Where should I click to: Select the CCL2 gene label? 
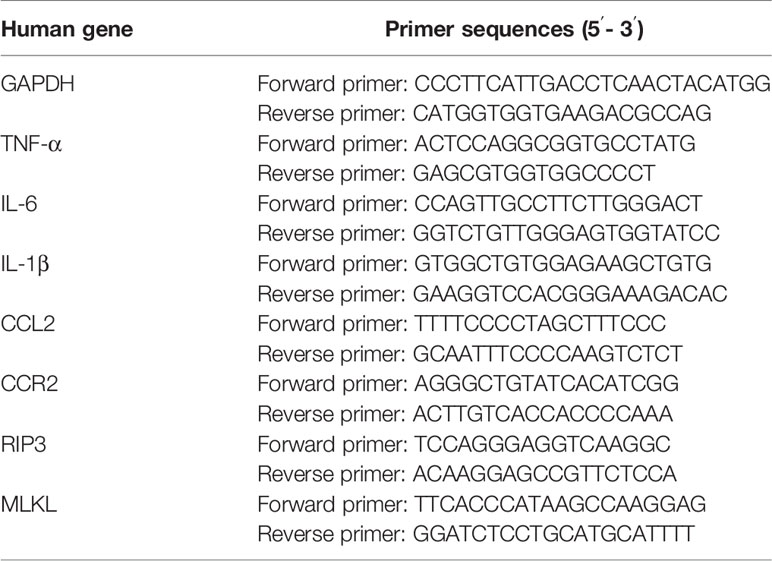(28, 324)
